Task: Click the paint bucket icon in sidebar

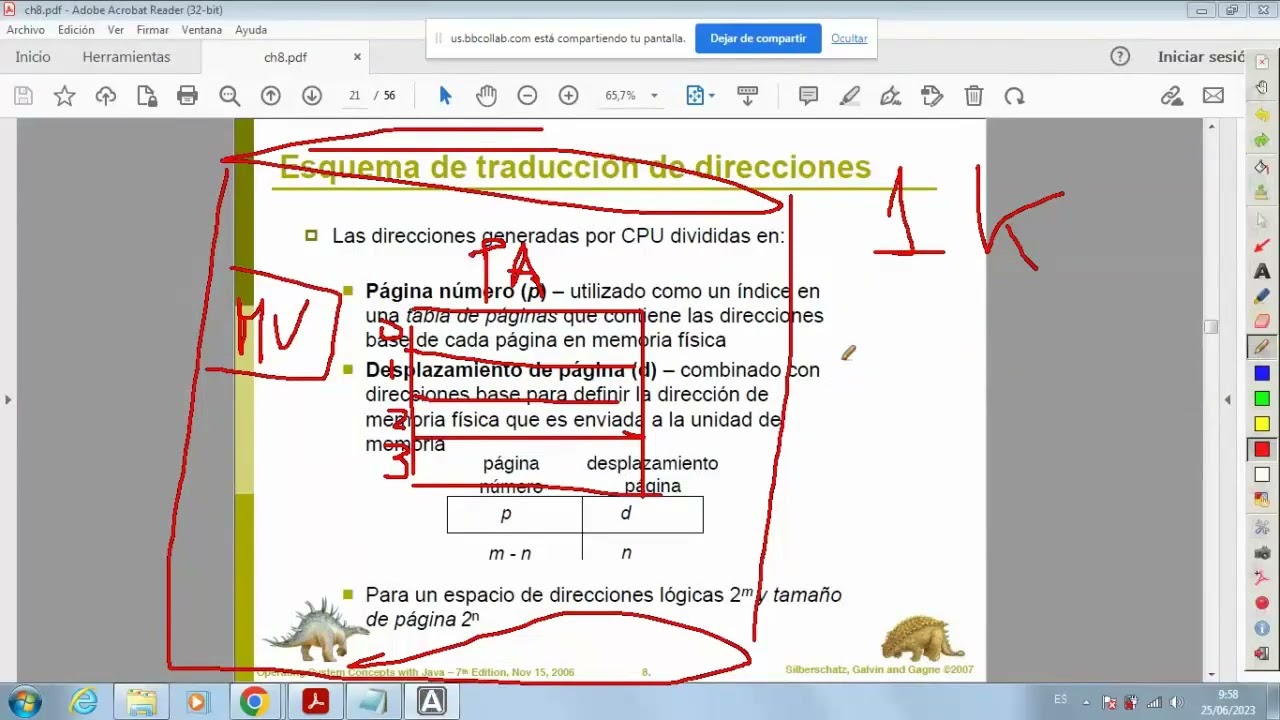Action: [1262, 167]
